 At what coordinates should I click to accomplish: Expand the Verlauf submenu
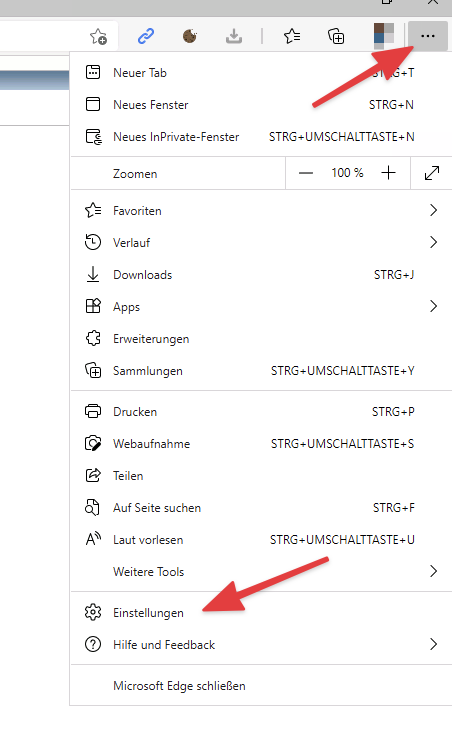261,242
